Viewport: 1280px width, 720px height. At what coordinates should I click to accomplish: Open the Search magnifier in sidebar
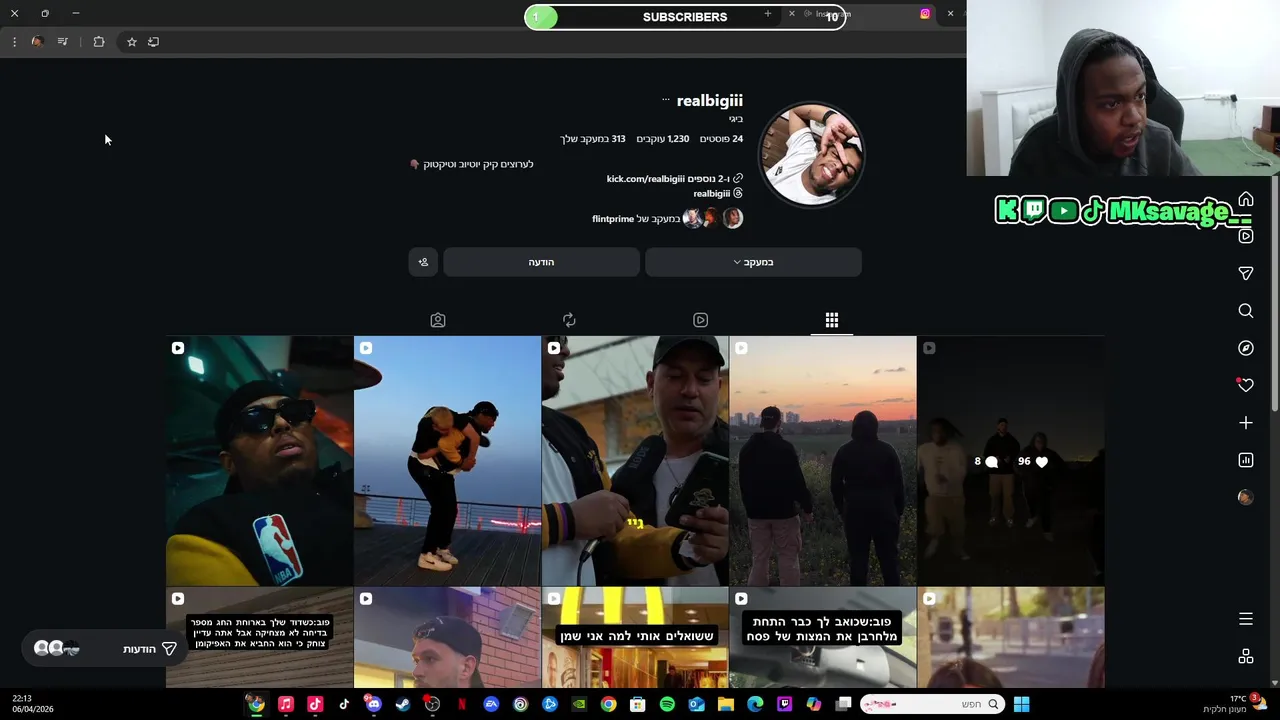1246,311
